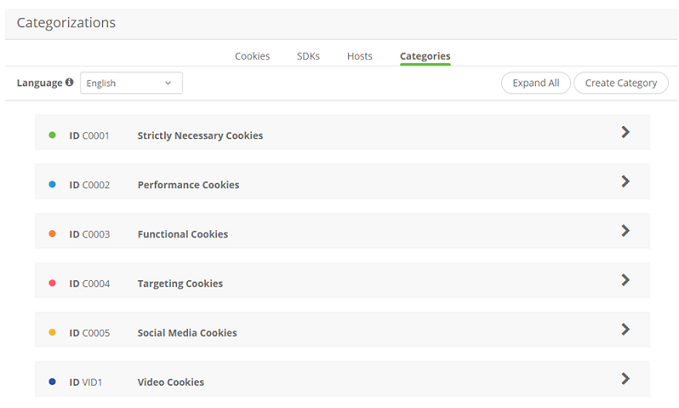Viewport: 679px width, 408px height.
Task: Click the Create Category button
Action: pos(621,83)
